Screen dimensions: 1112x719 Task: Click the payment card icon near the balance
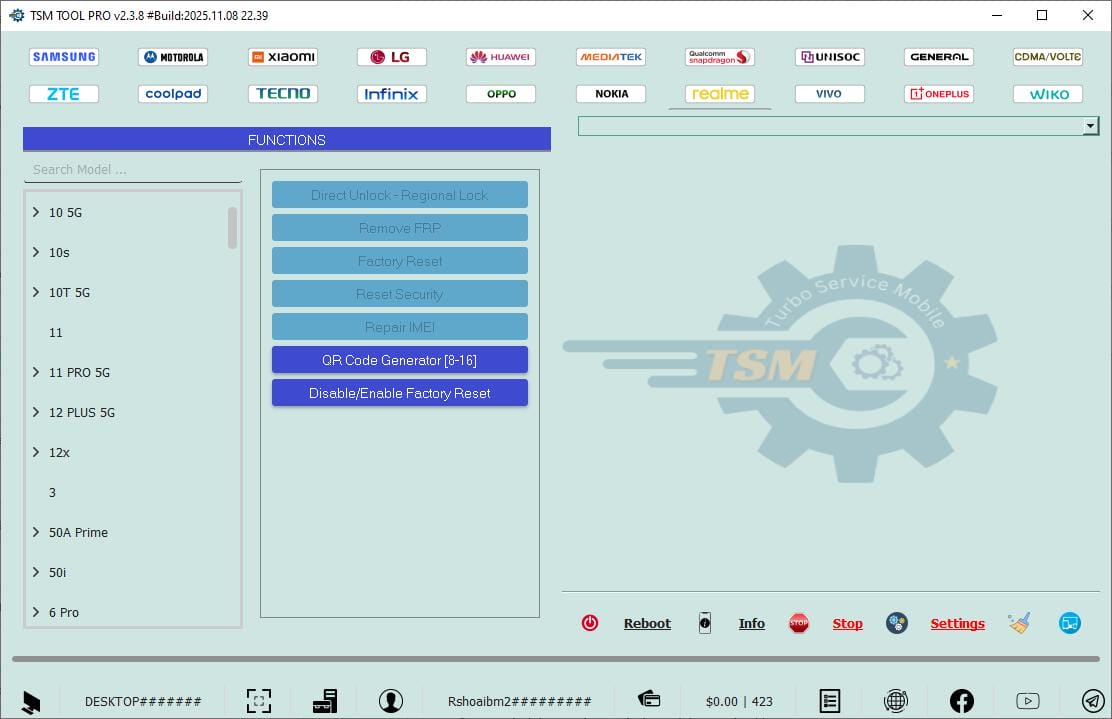(x=648, y=700)
